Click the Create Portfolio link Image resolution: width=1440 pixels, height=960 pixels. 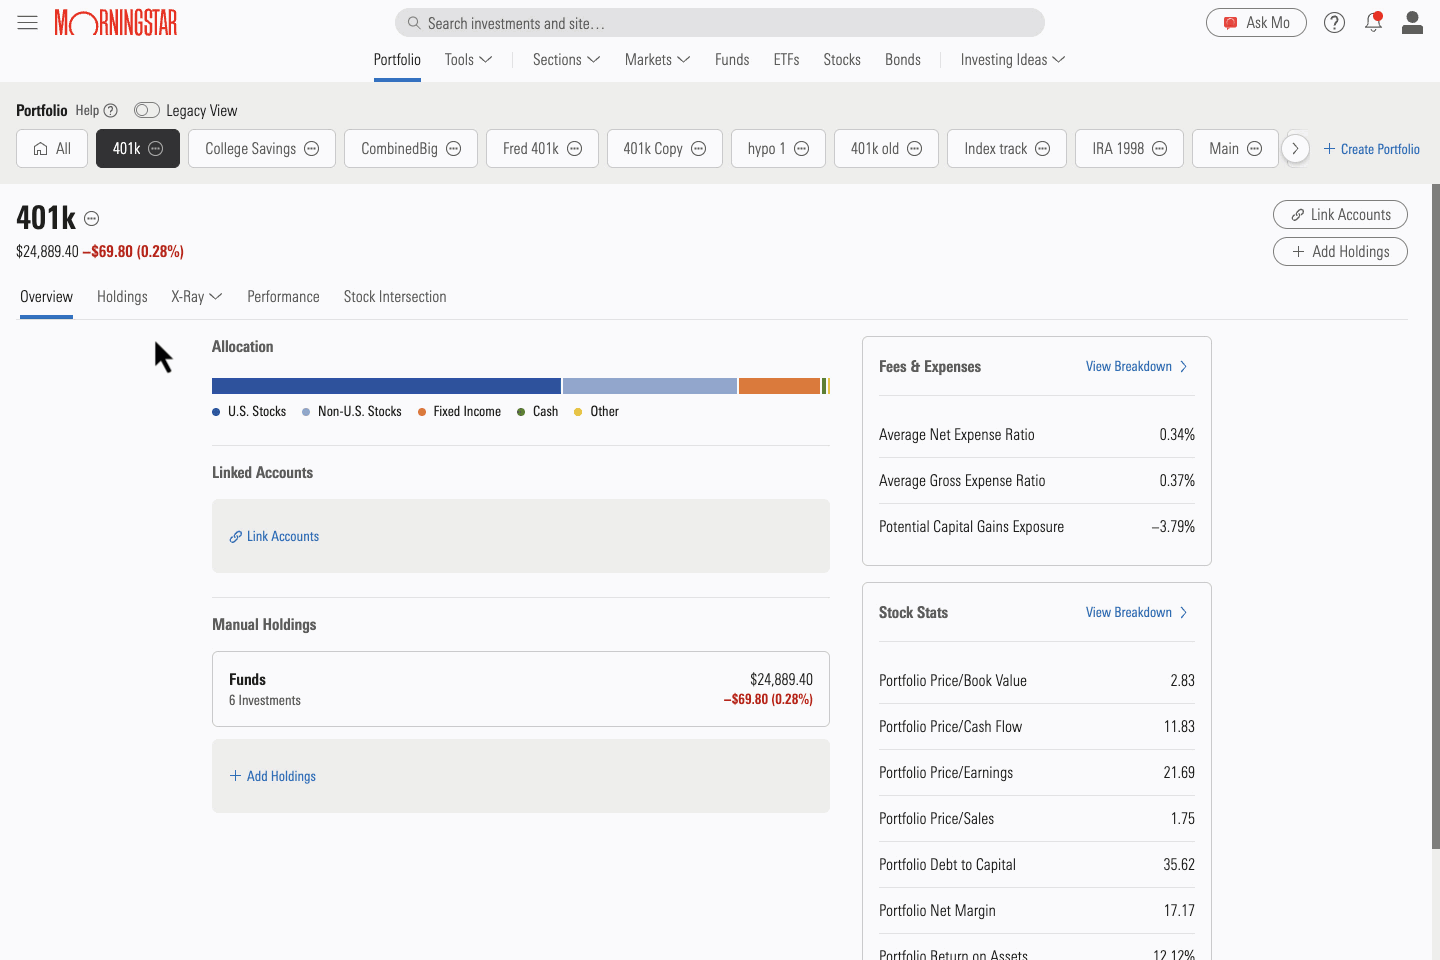[x=1371, y=149]
